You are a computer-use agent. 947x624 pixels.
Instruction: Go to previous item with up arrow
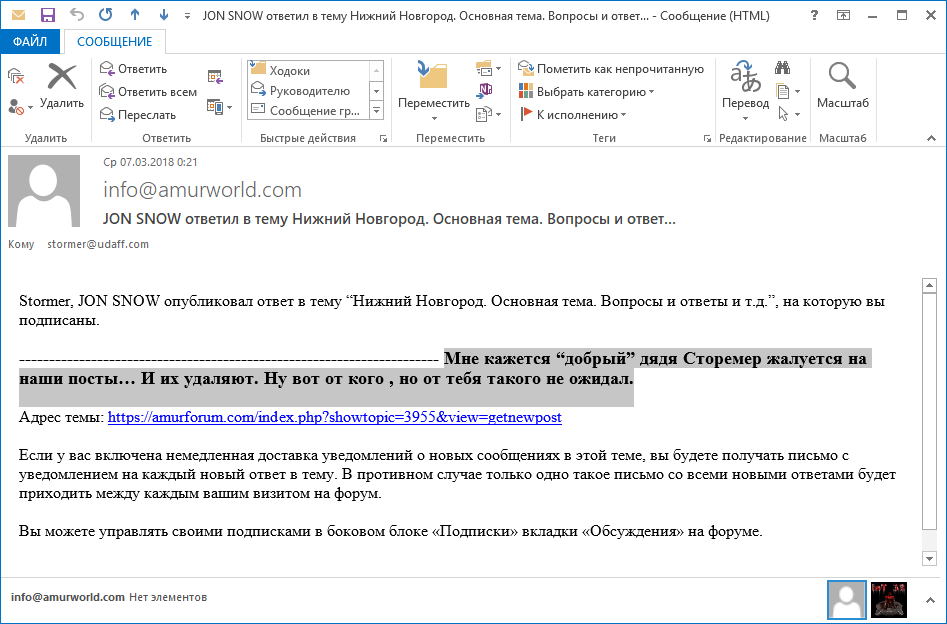135,17
